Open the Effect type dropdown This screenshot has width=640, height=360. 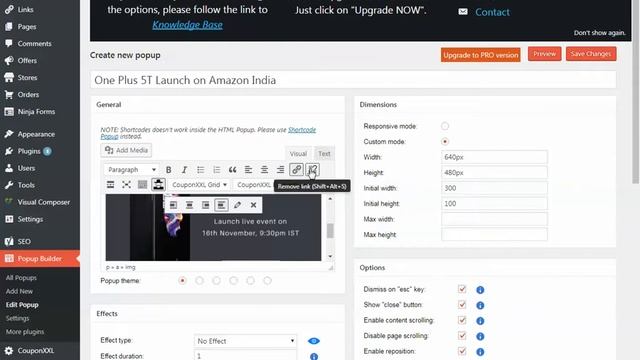tap(245, 341)
